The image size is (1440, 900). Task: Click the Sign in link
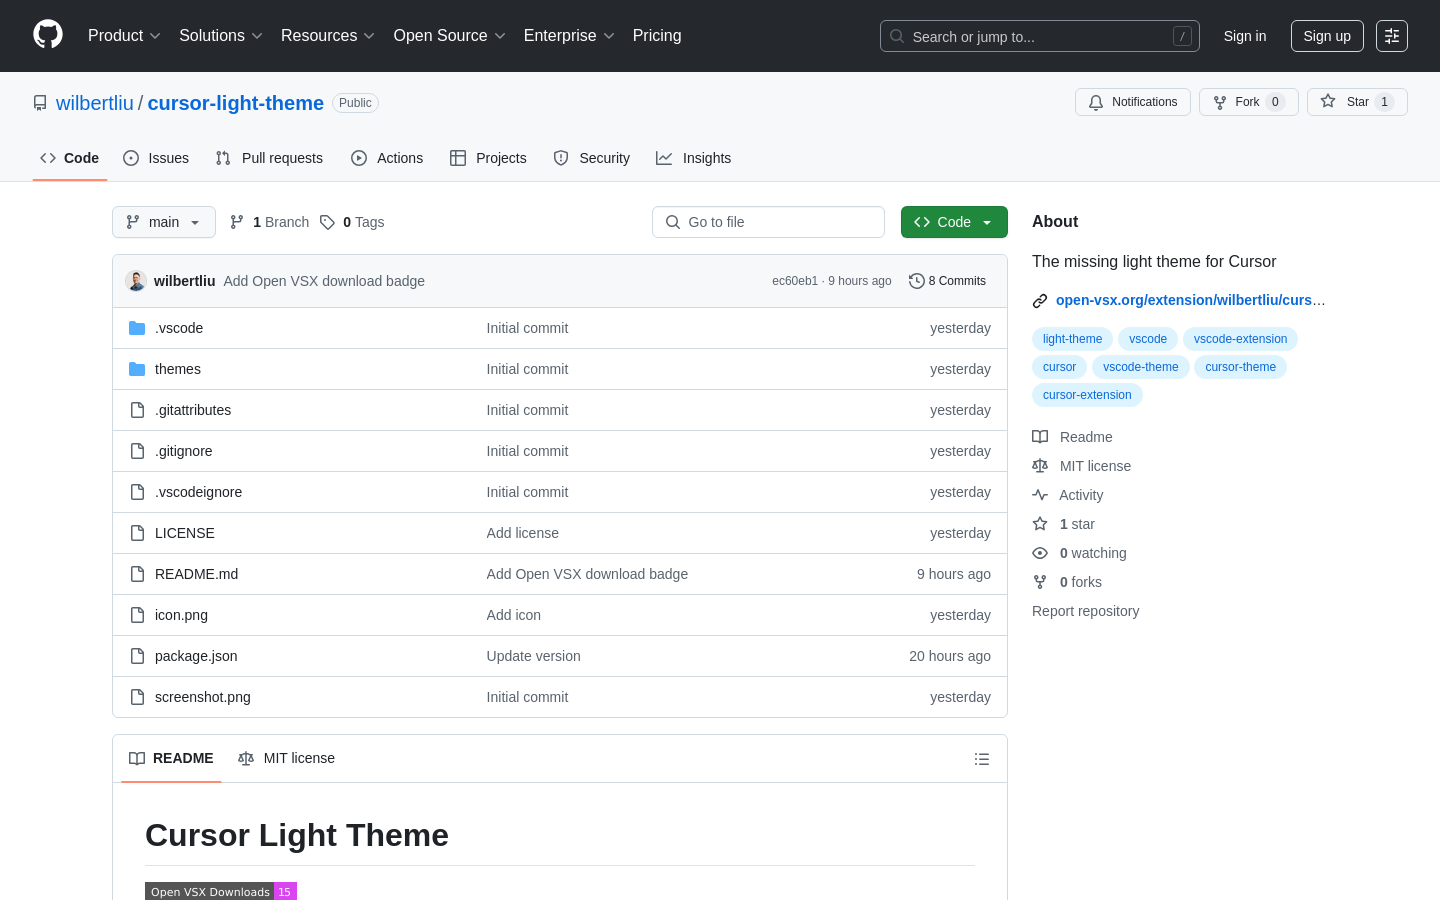pyautogui.click(x=1245, y=36)
